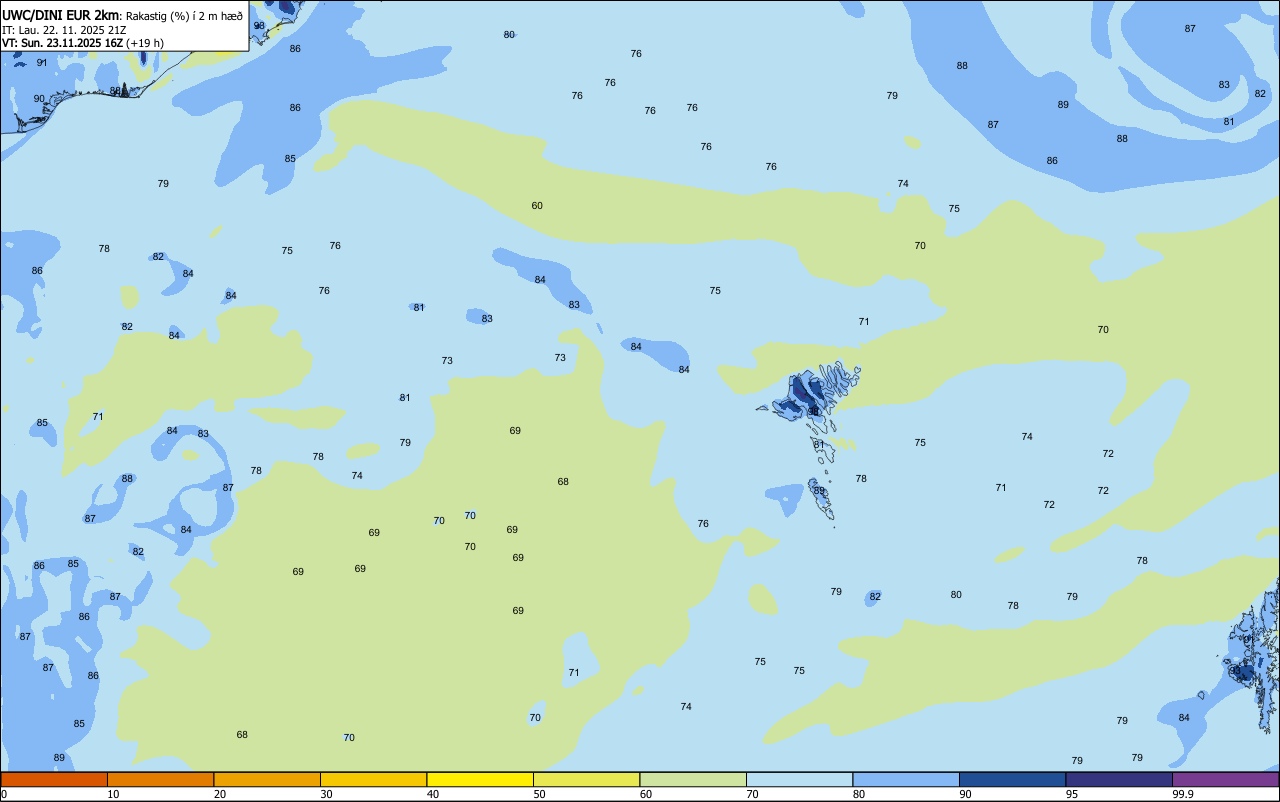Click the title text 'UWC/DINI EUR 2km'

click(x=60, y=15)
